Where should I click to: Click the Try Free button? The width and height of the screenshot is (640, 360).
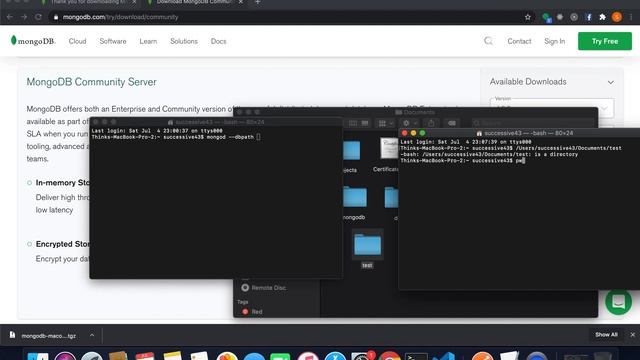[604, 41]
